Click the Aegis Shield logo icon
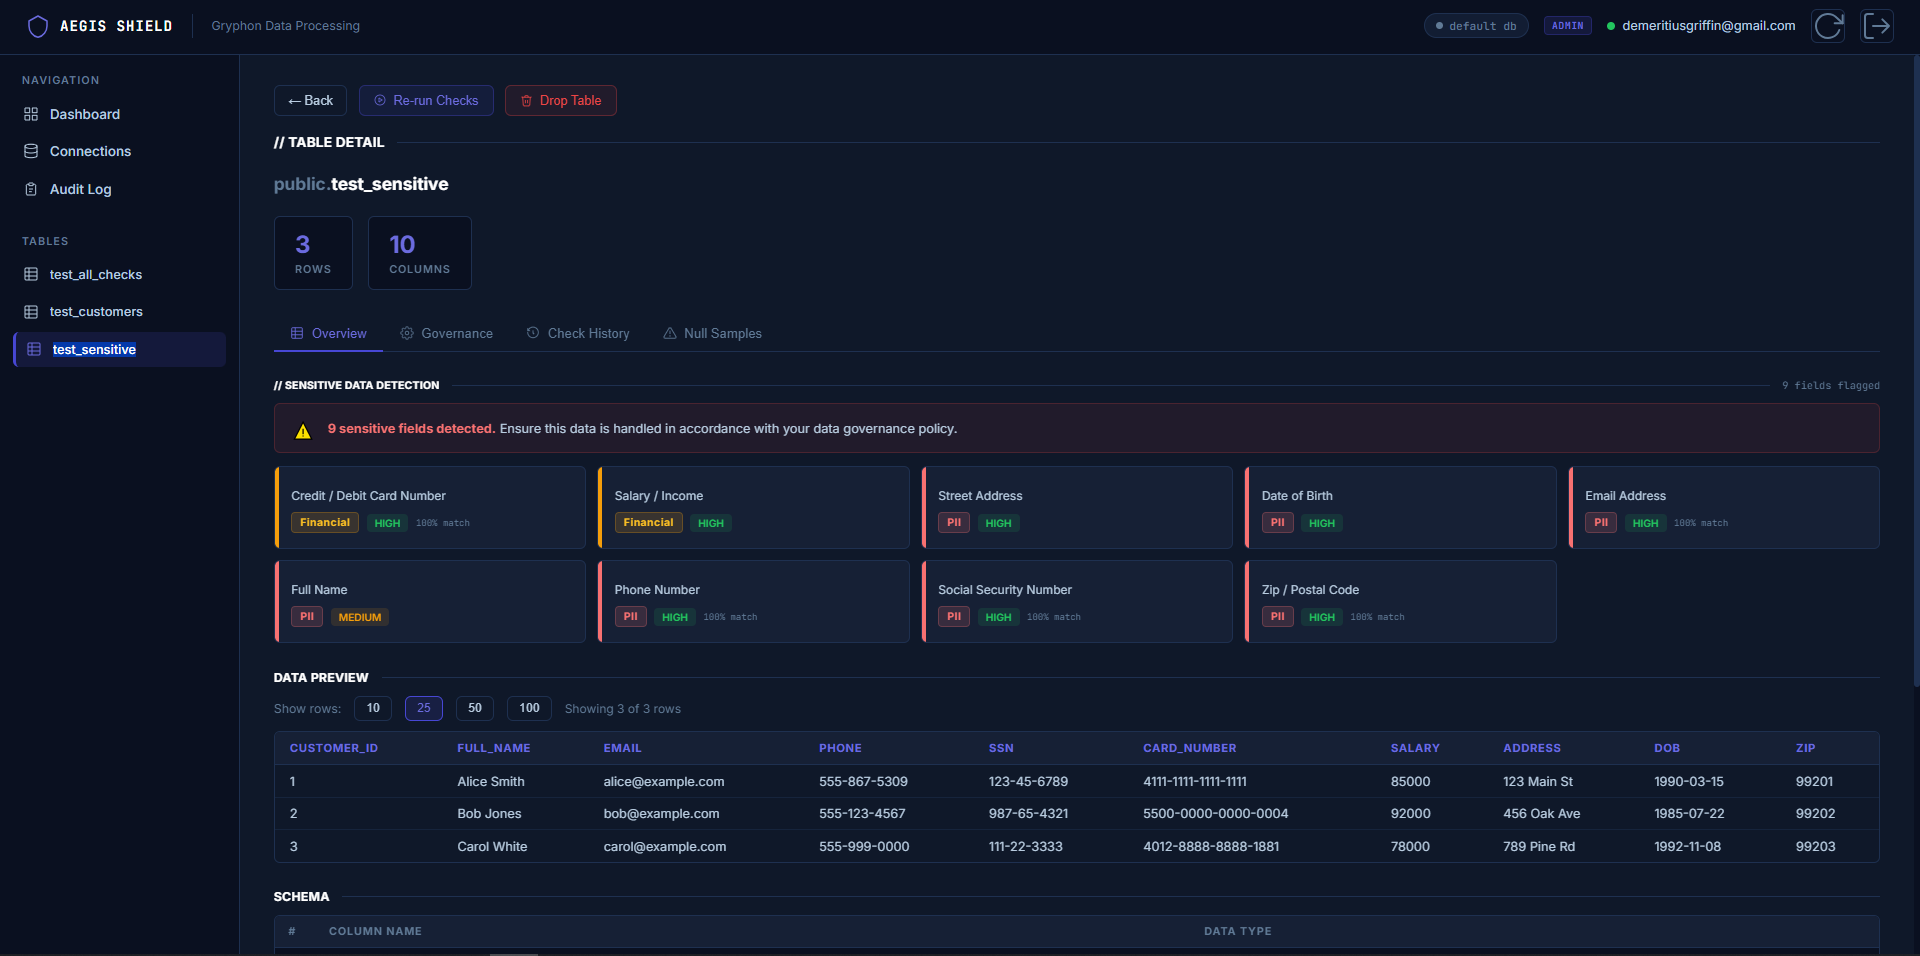This screenshot has width=1920, height=956. point(37,26)
